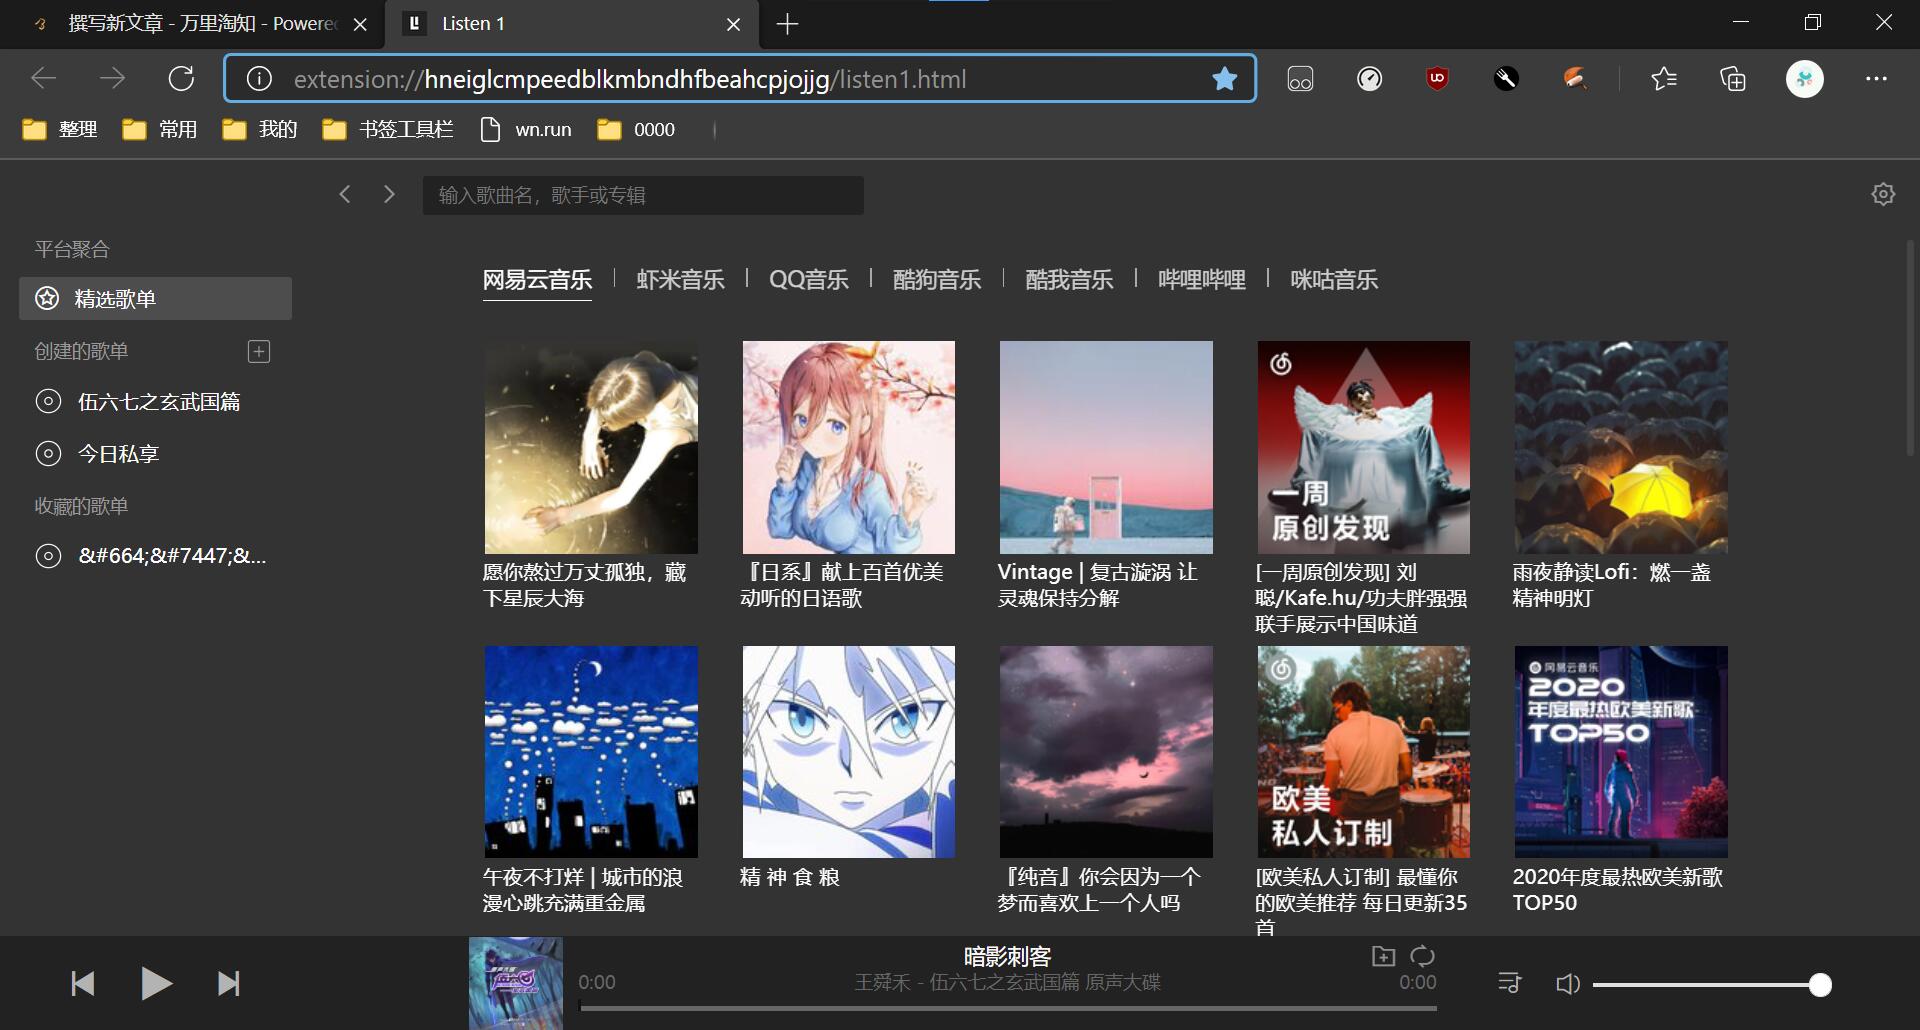
Task: Add new playlist with plus icon
Action: point(259,351)
